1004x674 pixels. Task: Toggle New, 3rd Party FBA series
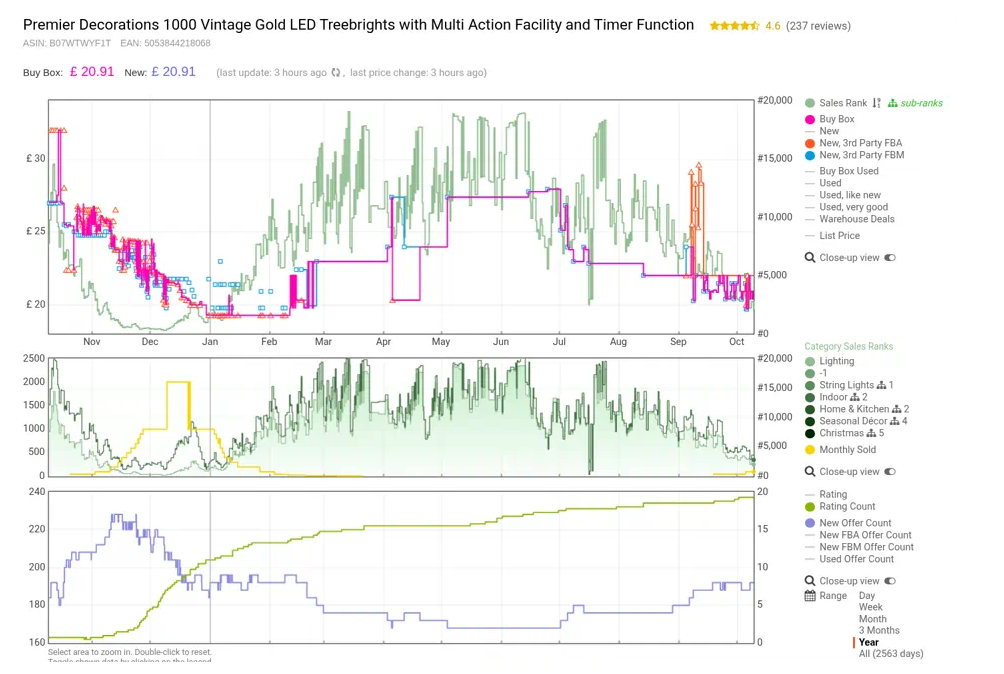854,143
